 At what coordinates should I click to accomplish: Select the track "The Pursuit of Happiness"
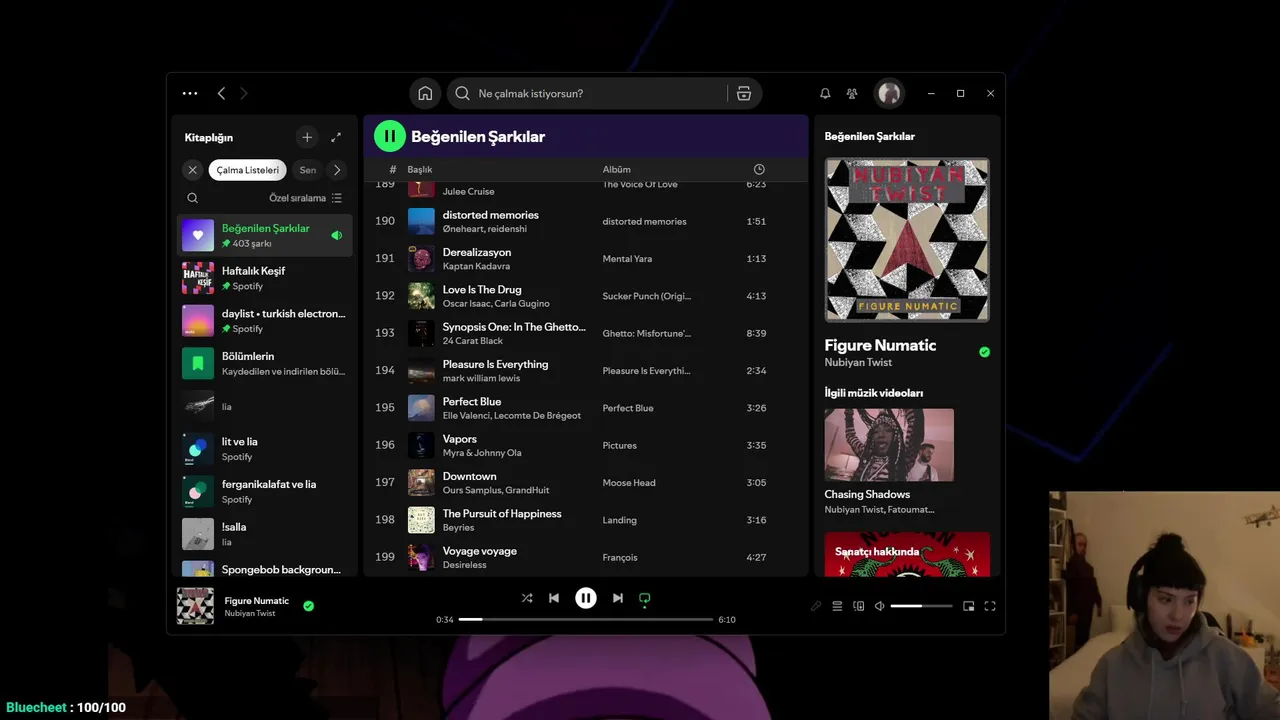(502, 513)
